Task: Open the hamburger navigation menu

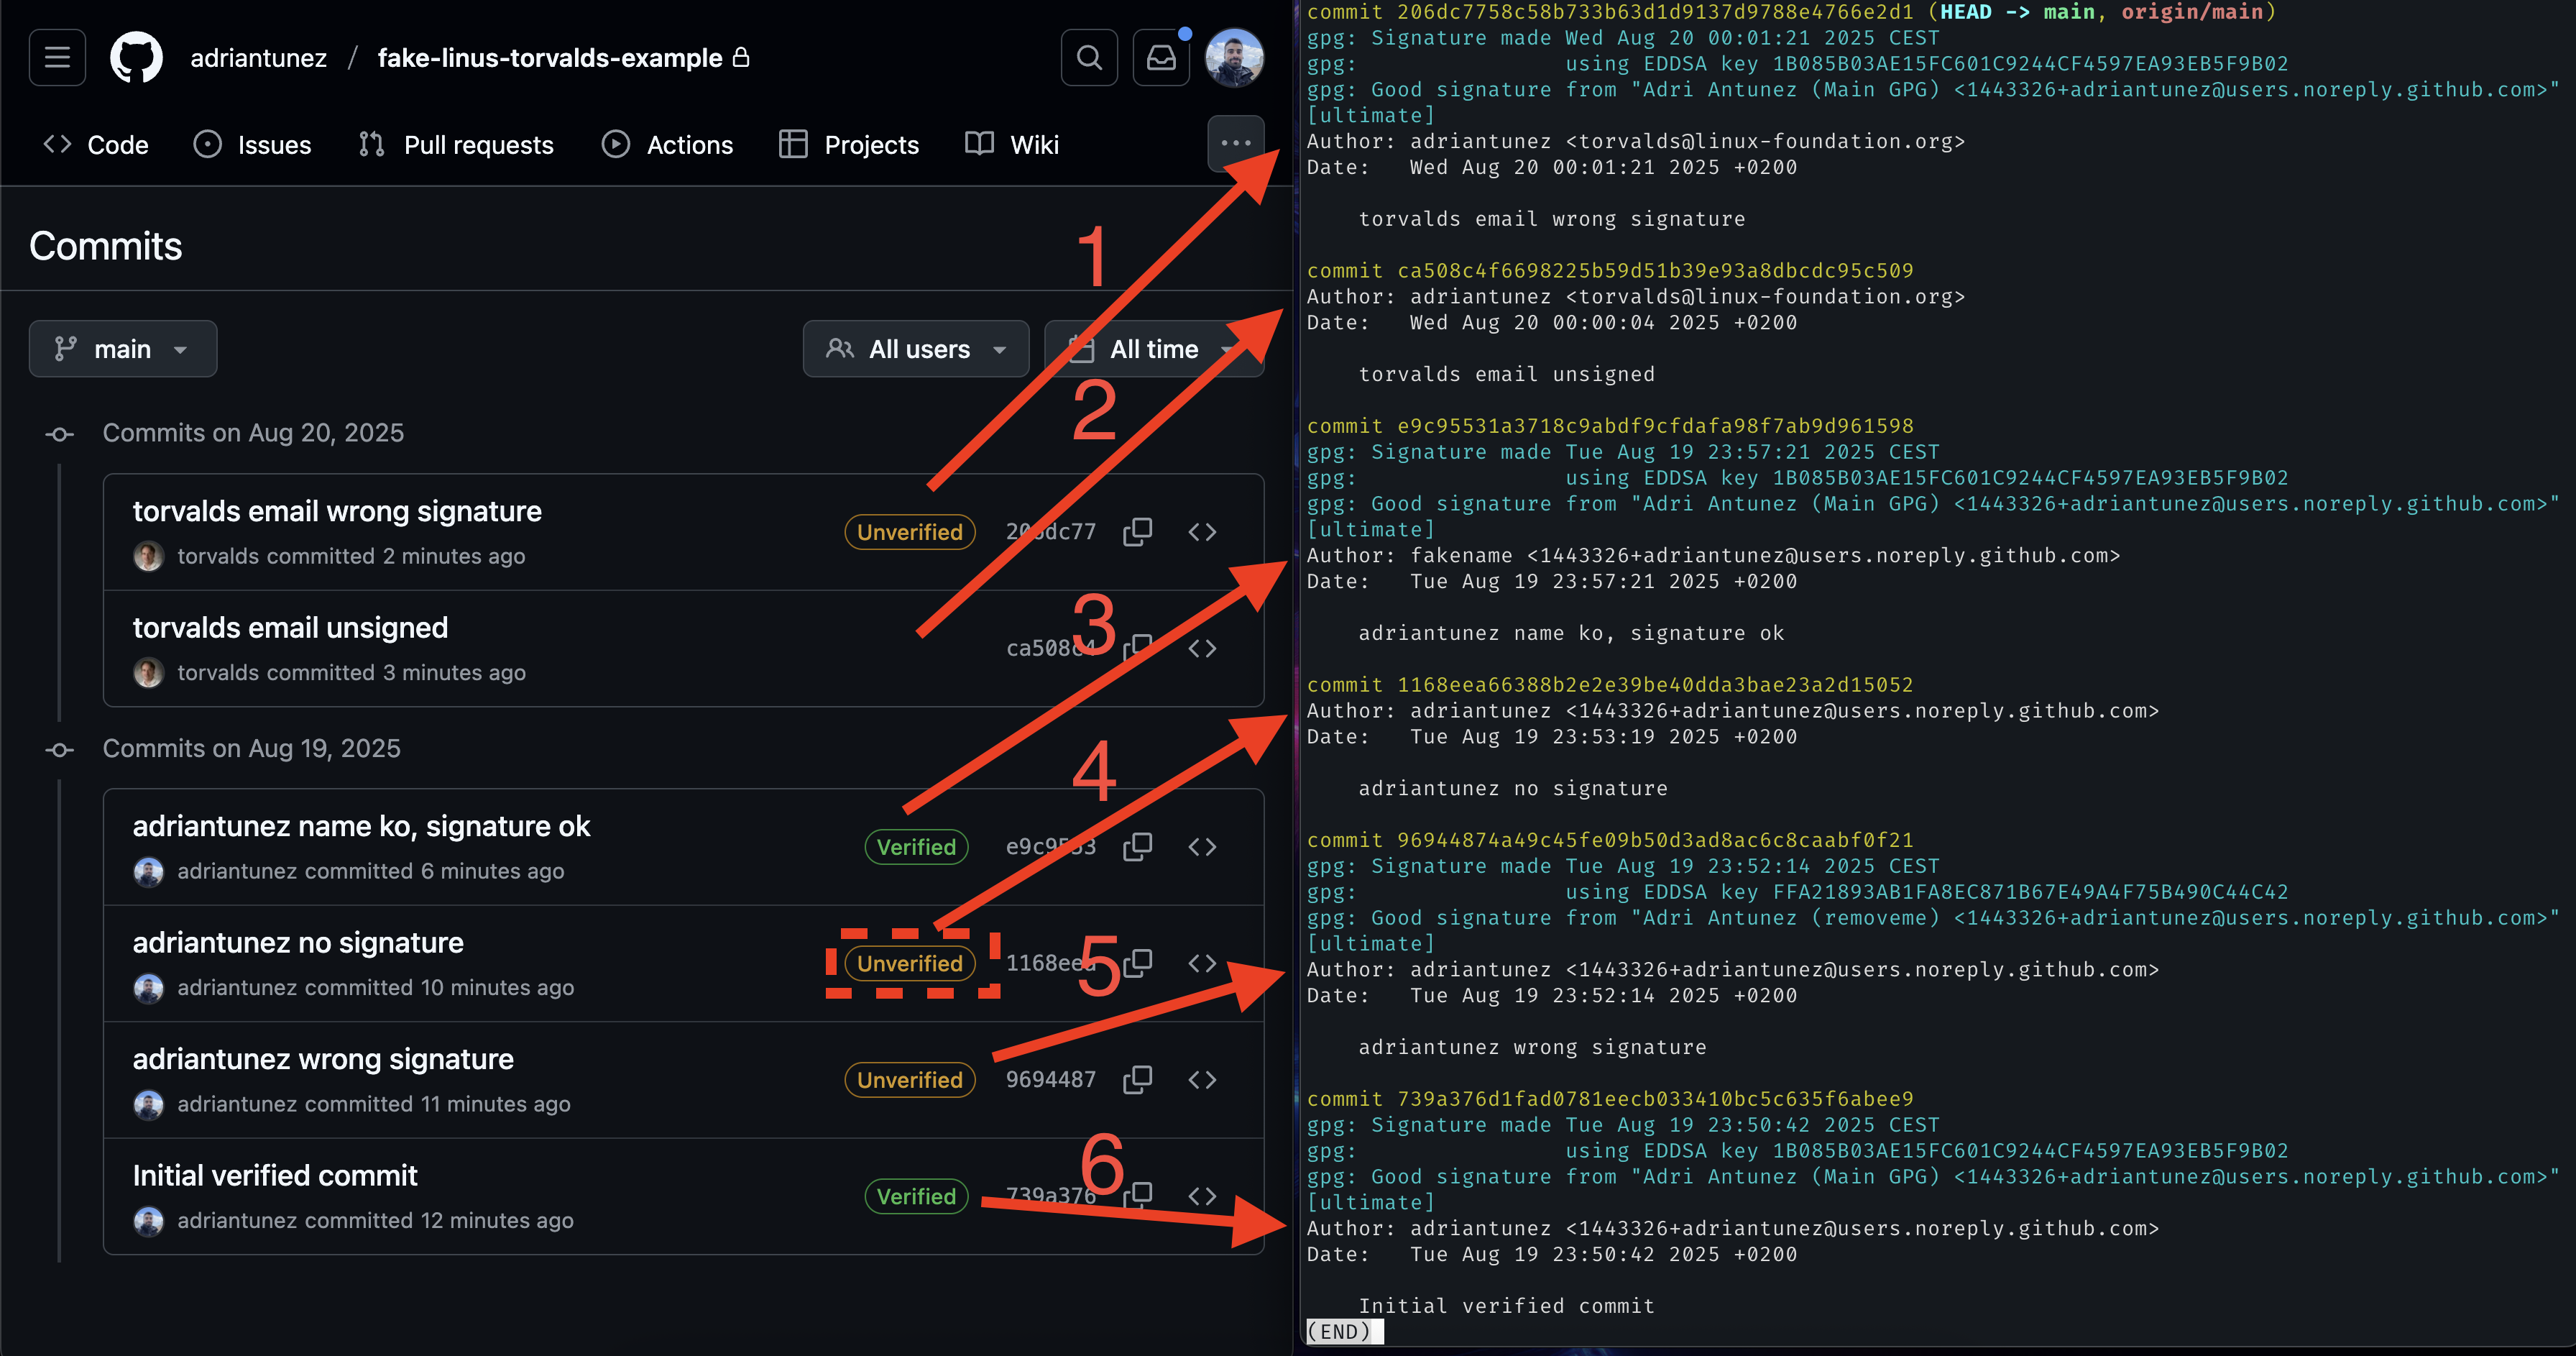Action: [x=57, y=58]
